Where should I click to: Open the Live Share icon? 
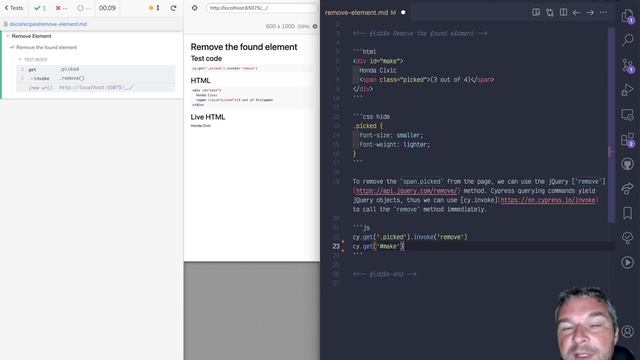click(x=628, y=189)
